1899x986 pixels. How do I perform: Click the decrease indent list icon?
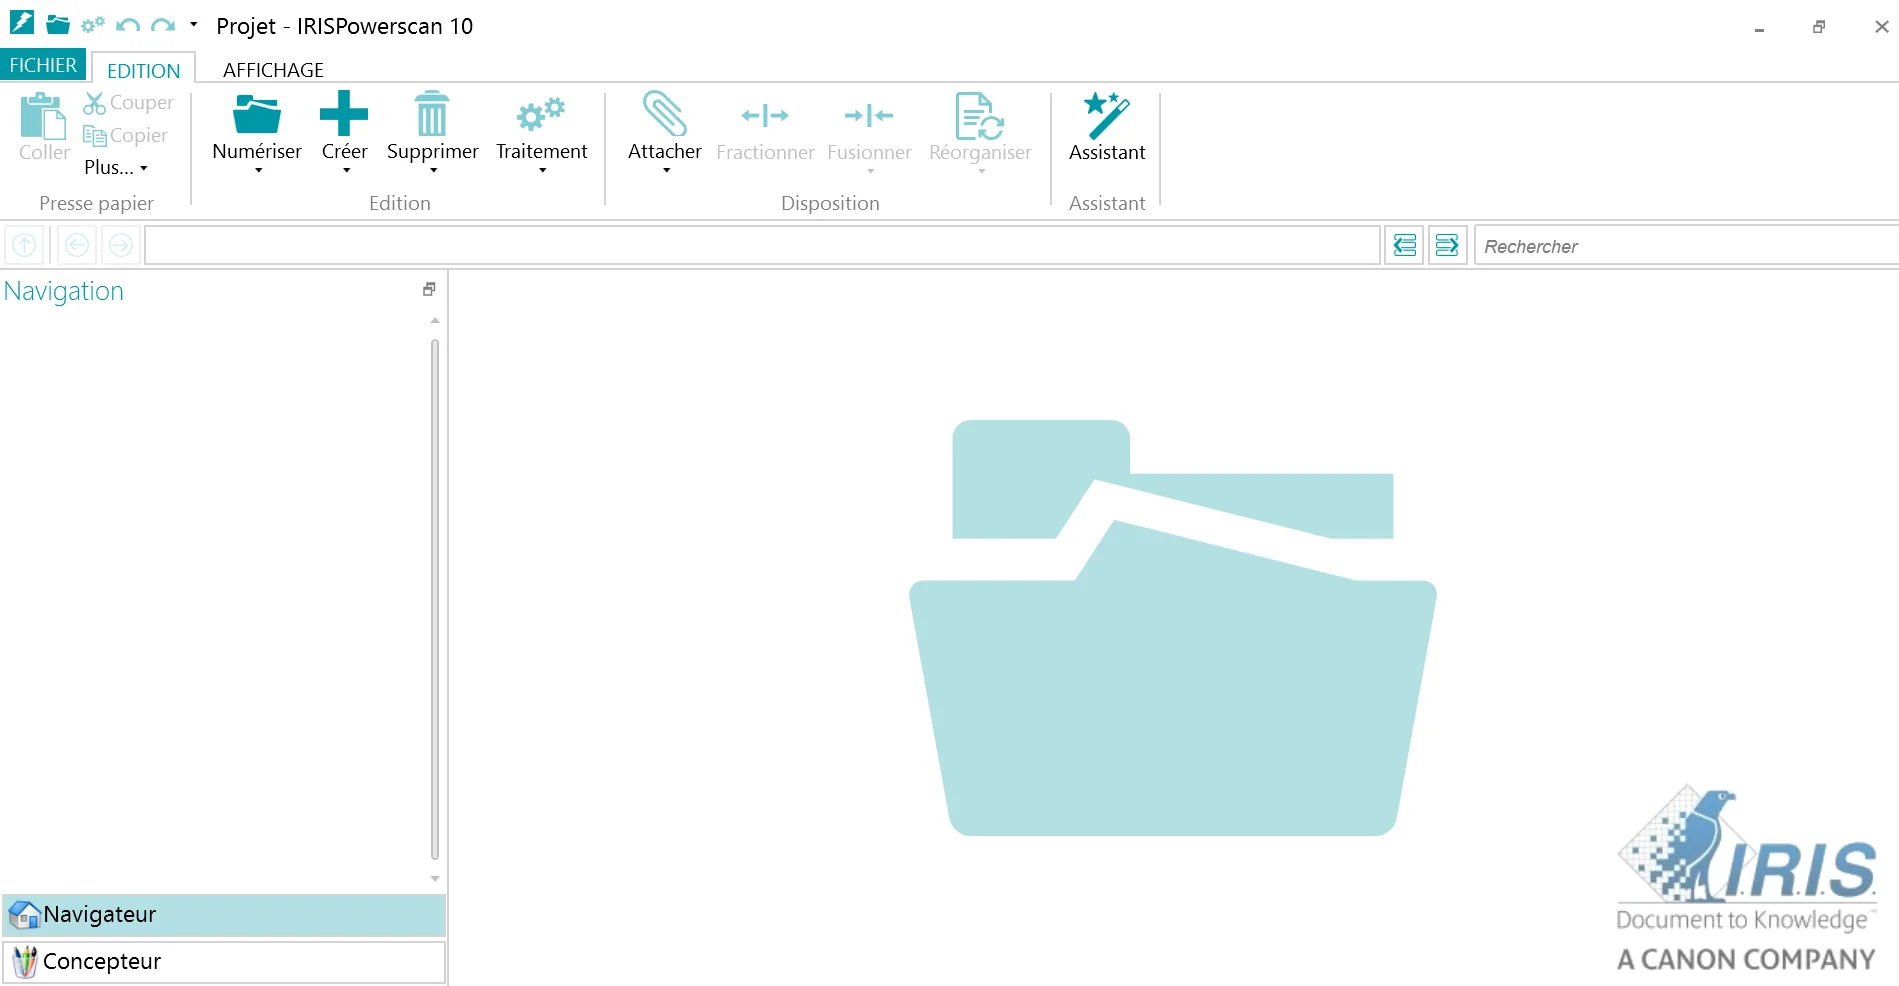pyautogui.click(x=1405, y=245)
